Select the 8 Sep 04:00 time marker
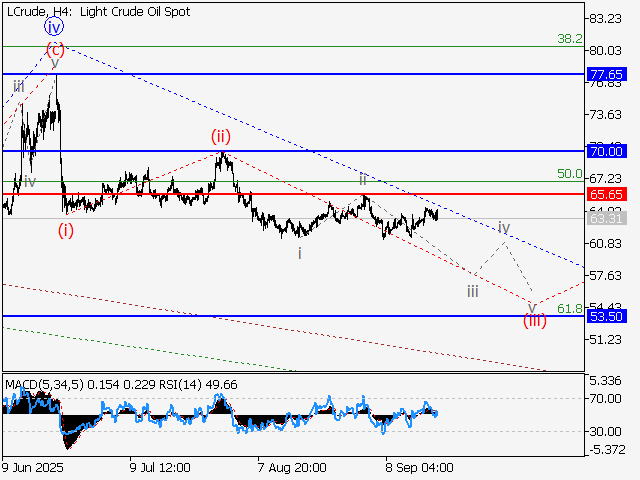Image resolution: width=640 pixels, height=480 pixels. (420, 467)
